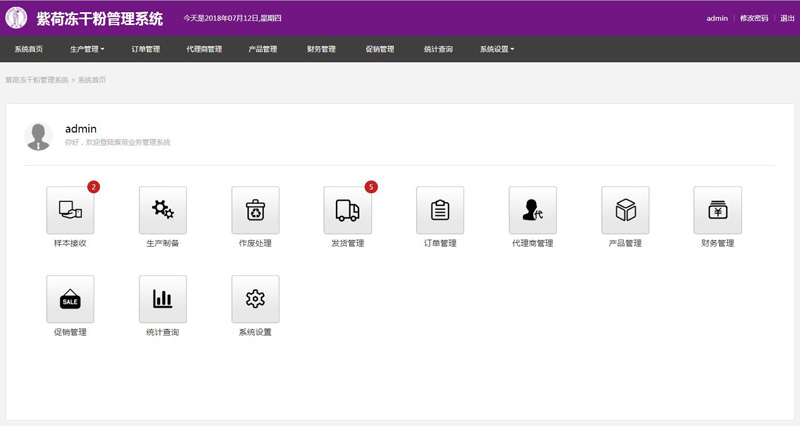
Task: Click the 财务管理 yen icon
Action: pyautogui.click(x=717, y=210)
